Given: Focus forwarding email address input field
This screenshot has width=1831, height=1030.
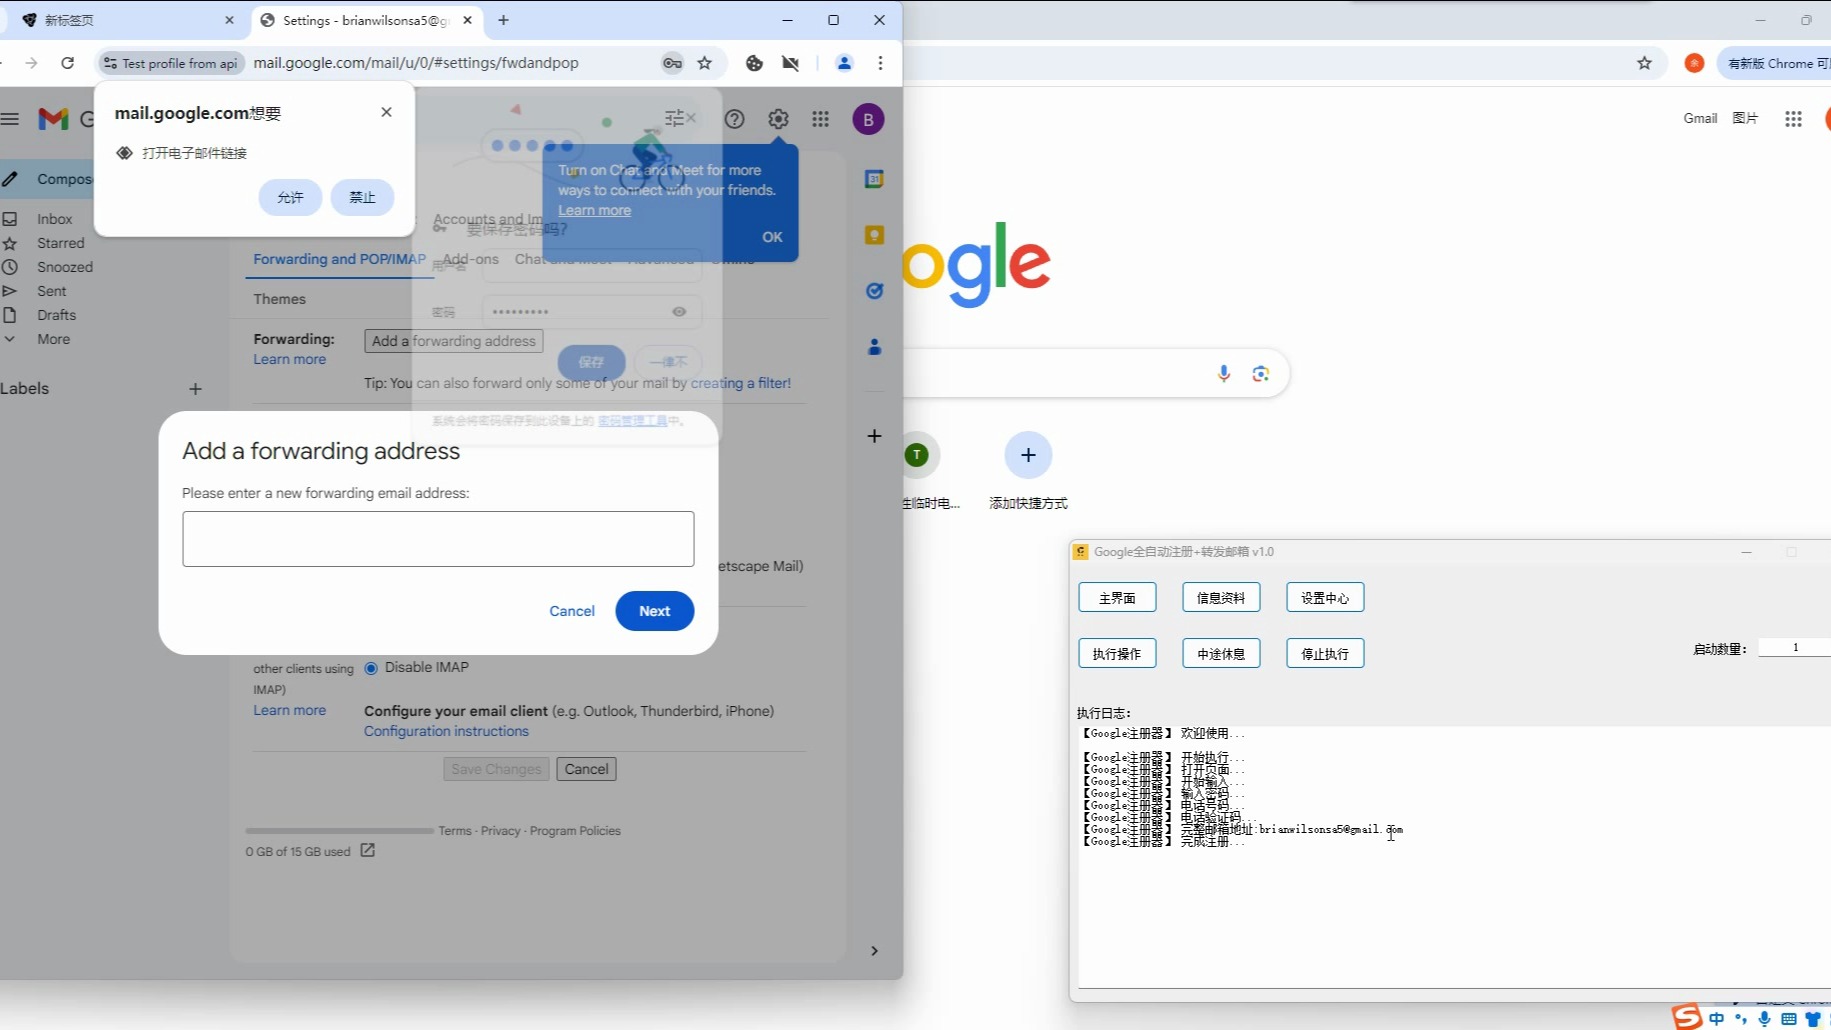Looking at the screenshot, I should coord(438,539).
